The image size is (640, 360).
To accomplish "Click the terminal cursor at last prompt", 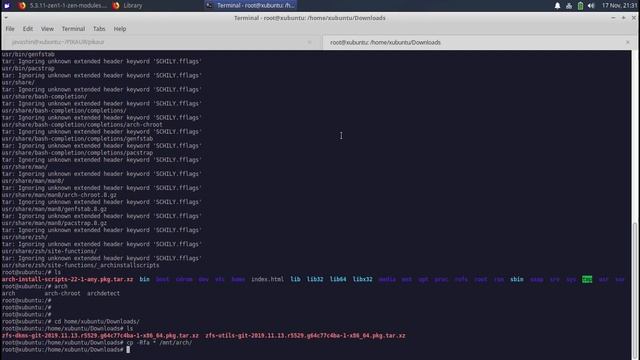I will tap(128, 349).
